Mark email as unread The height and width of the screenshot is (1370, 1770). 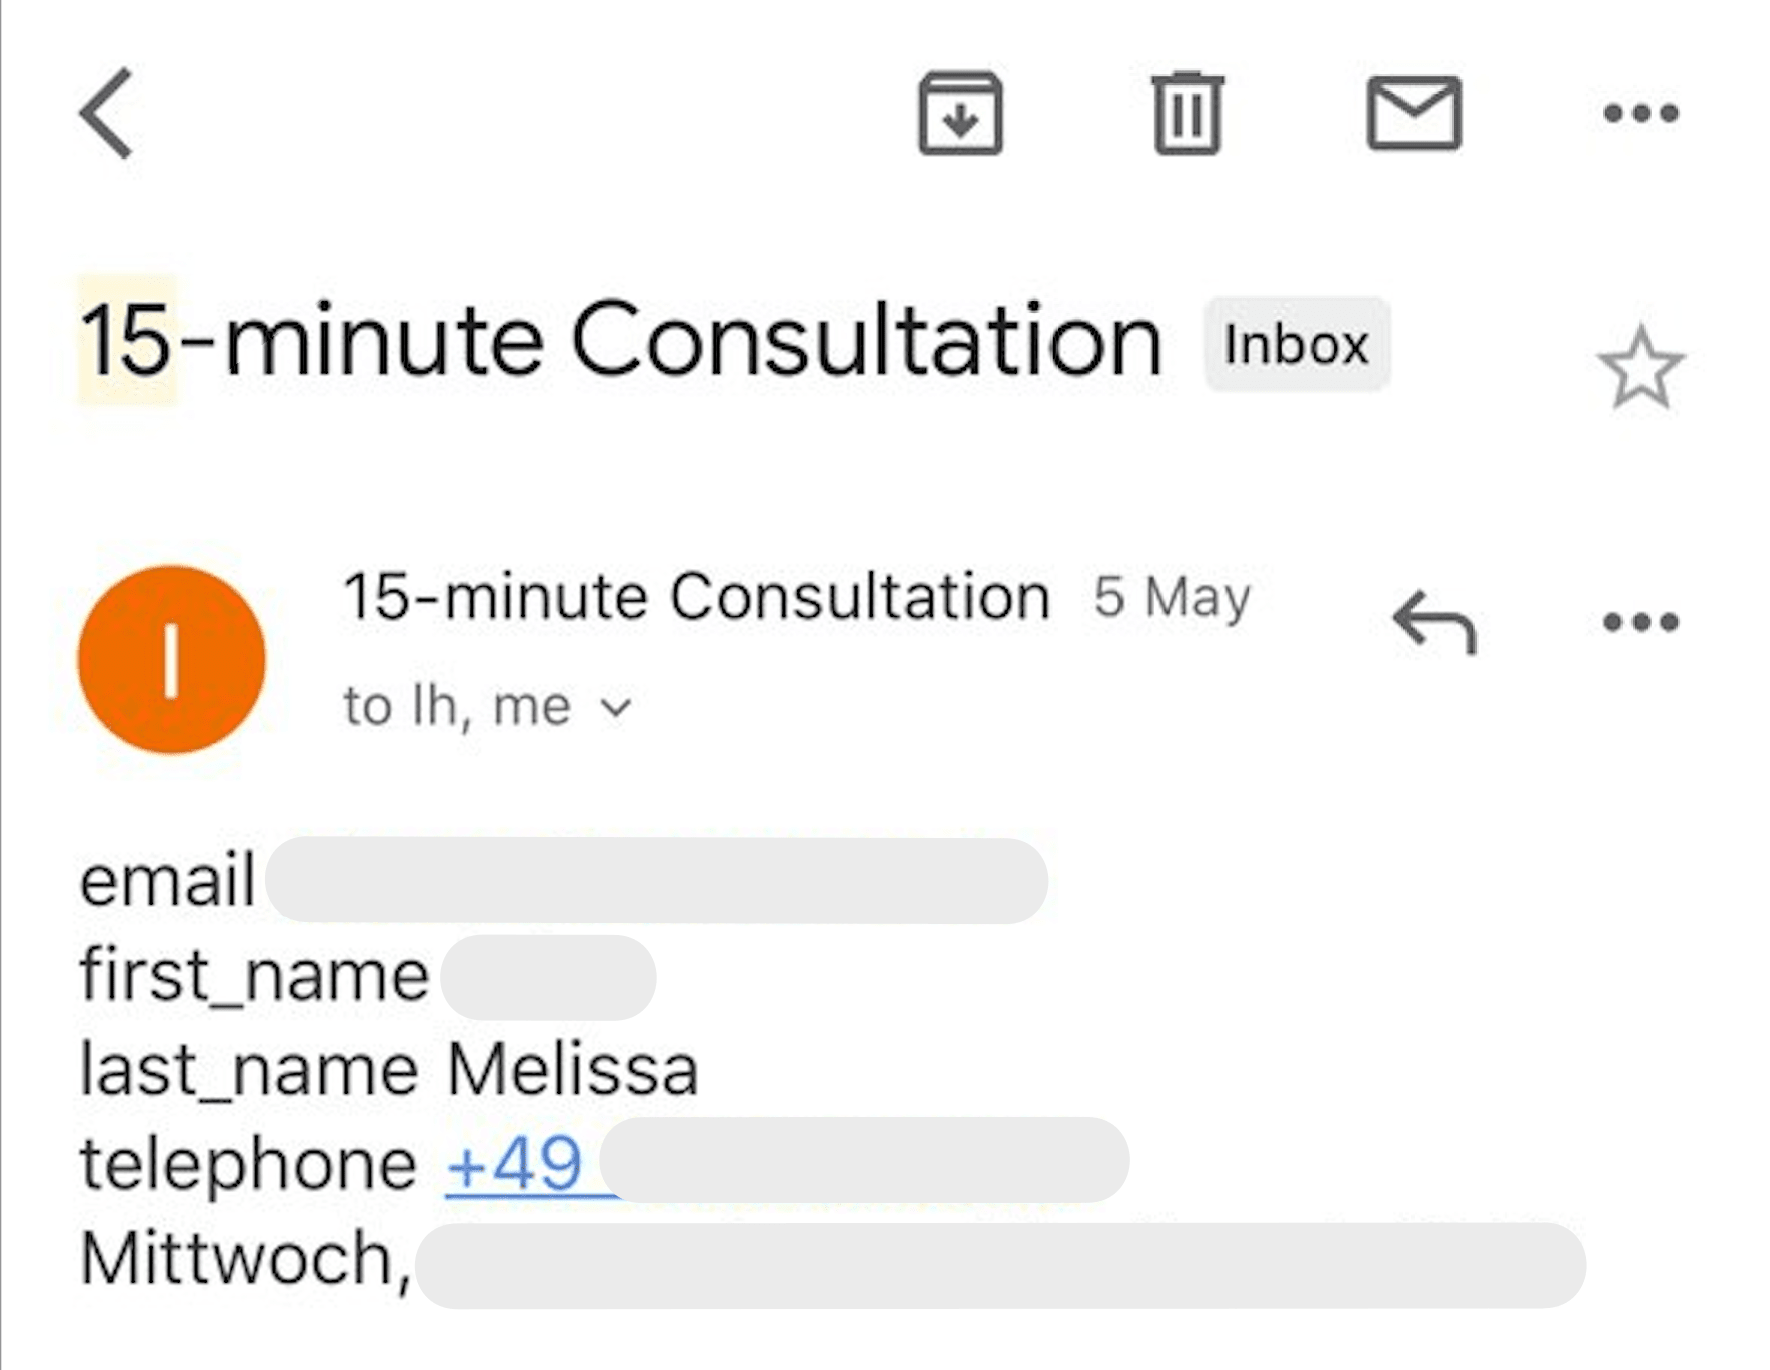[x=1413, y=113]
